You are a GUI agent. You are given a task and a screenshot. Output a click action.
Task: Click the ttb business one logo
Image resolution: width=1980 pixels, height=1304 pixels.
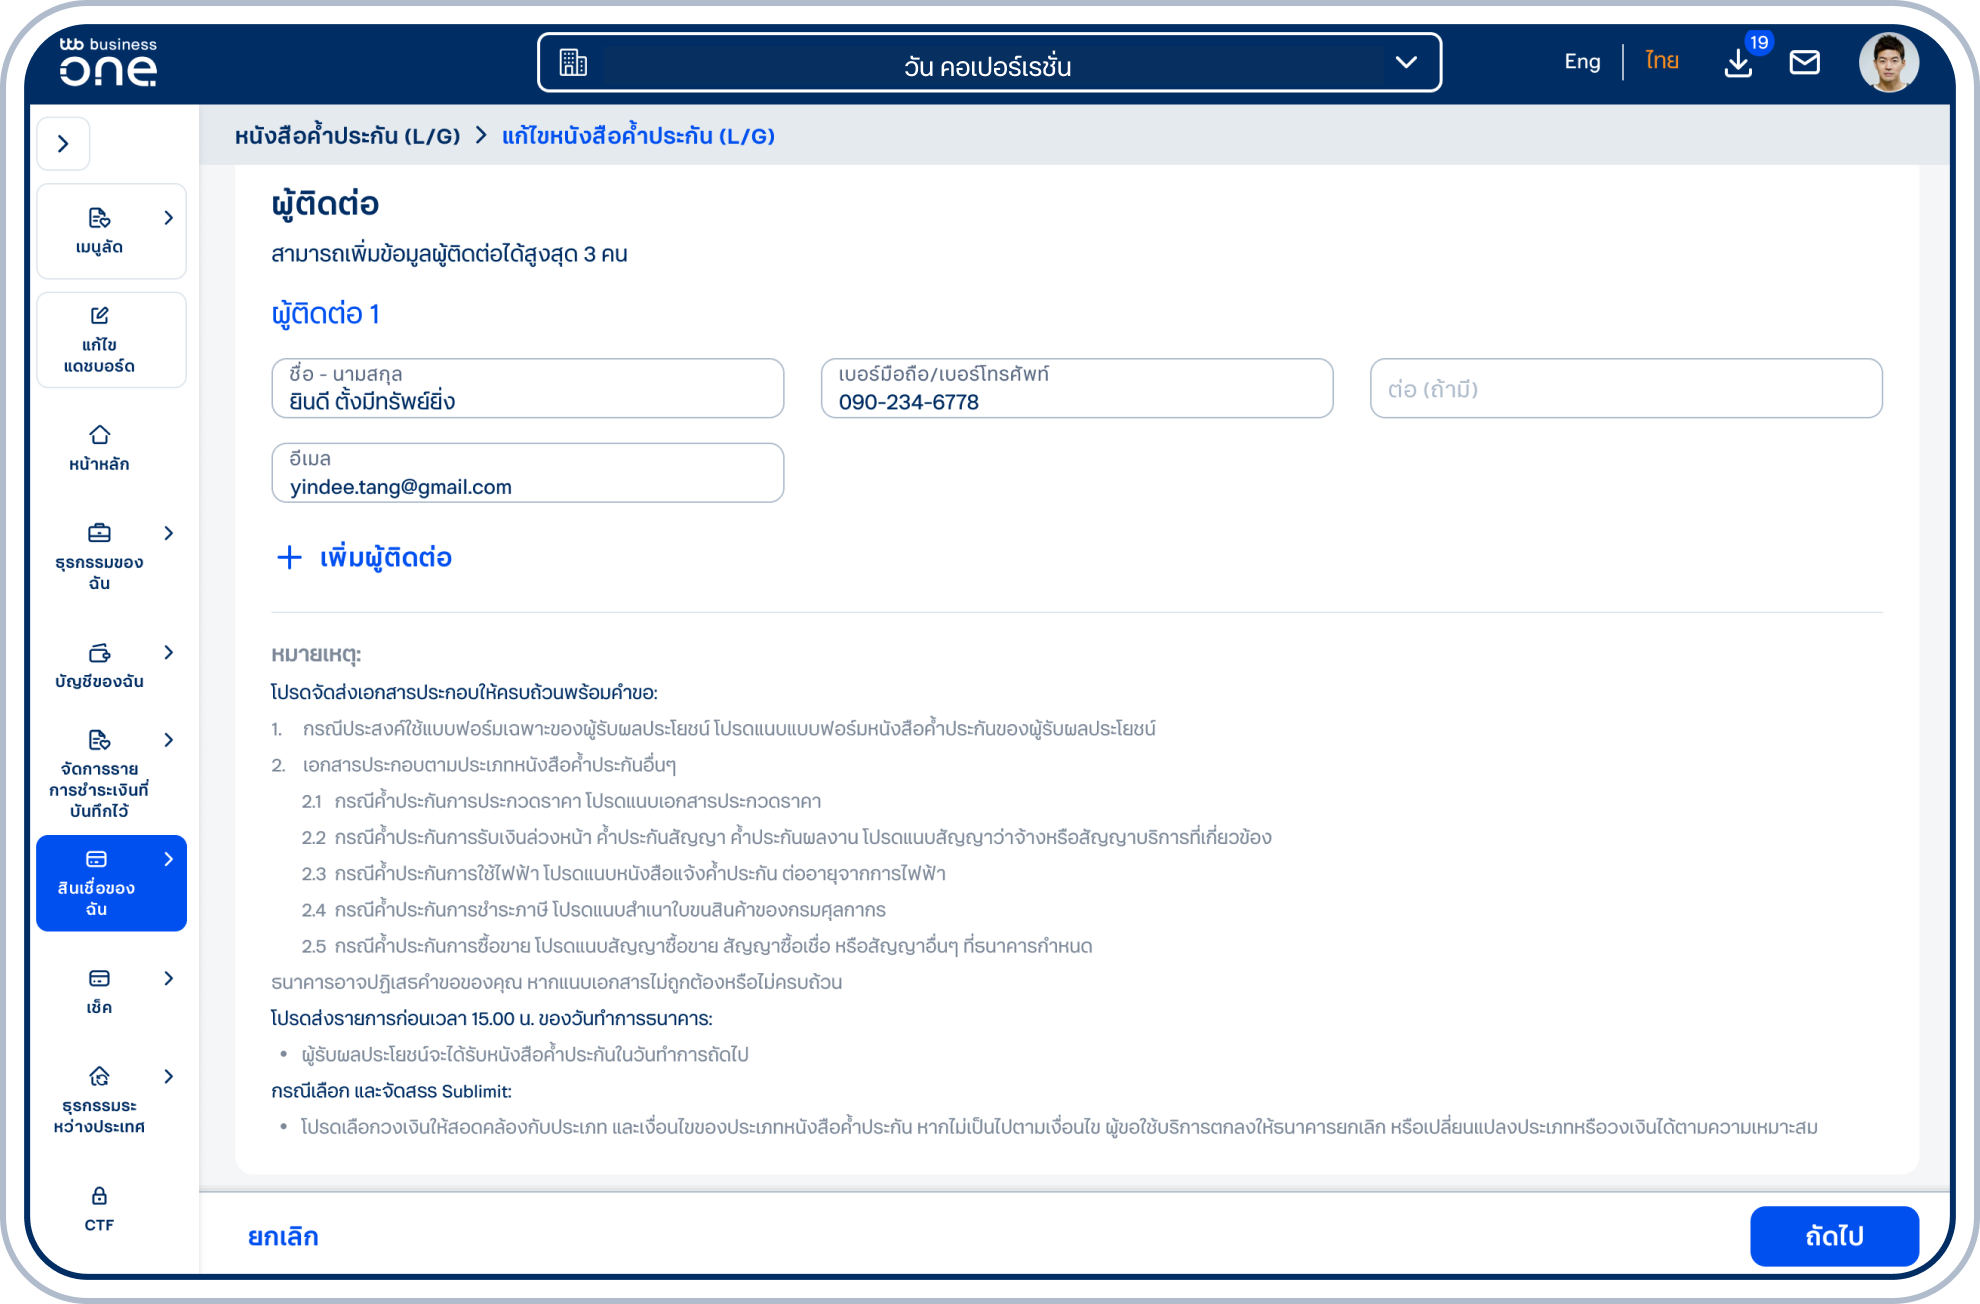point(108,62)
